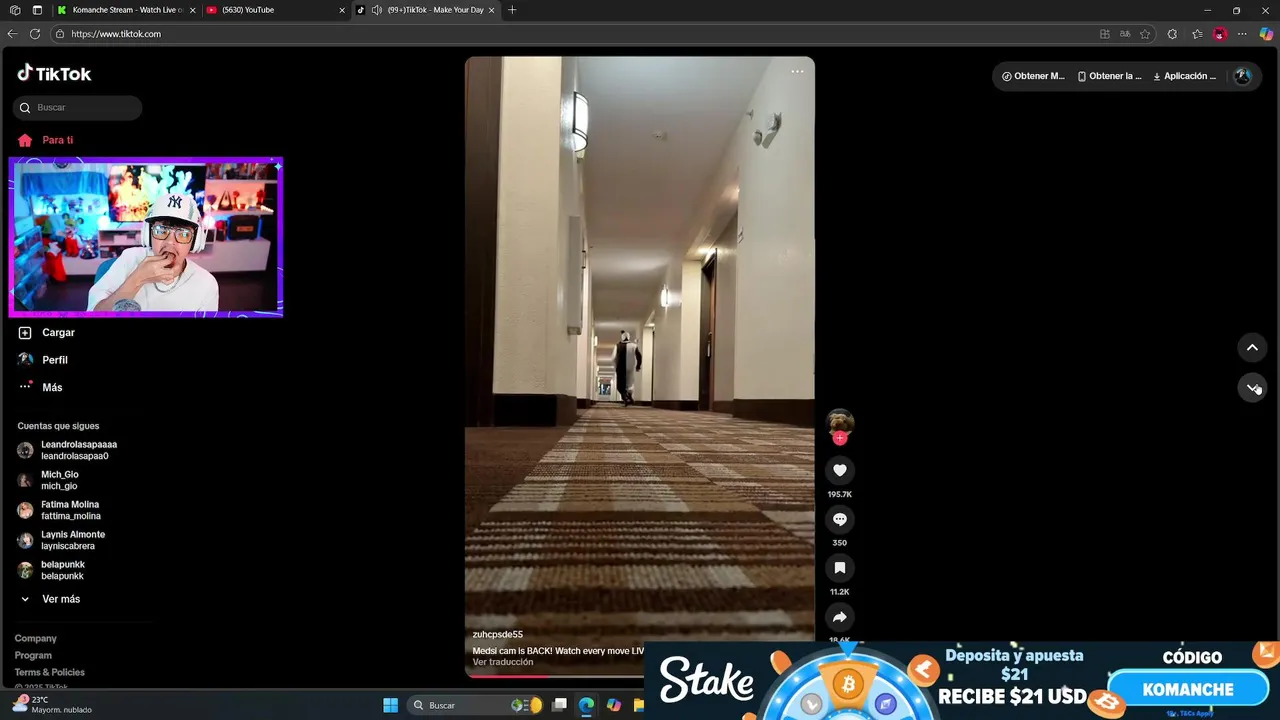
Task: Click the KOMANCHE code button on Stake banner
Action: coord(1188,689)
